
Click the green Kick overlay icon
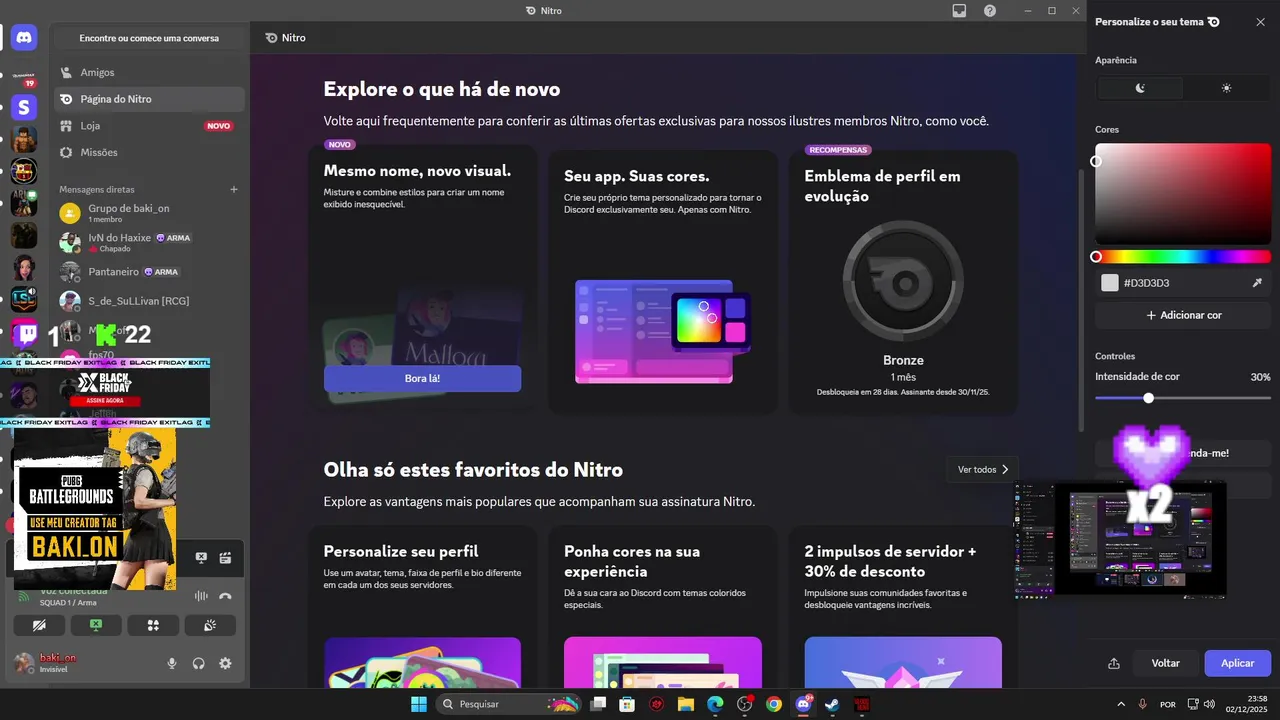106,335
